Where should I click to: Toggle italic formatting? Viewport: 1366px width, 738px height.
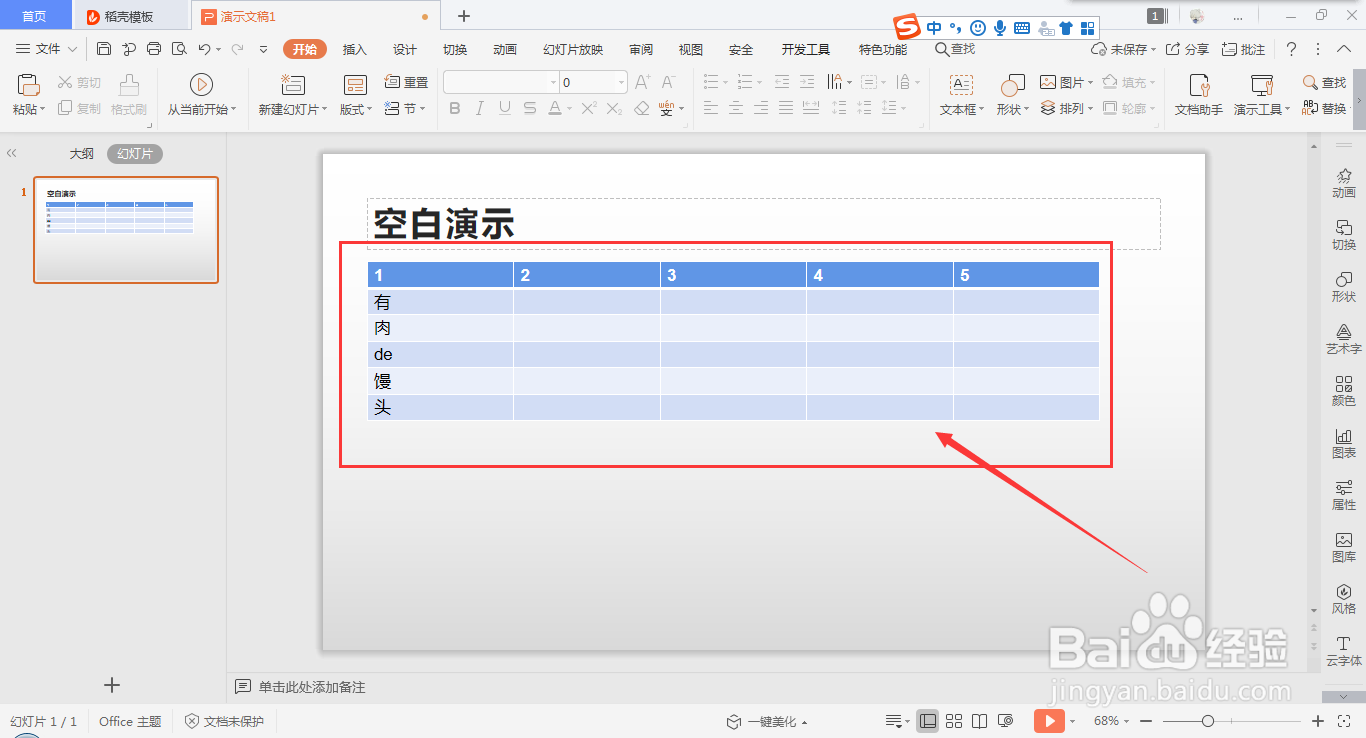point(479,108)
